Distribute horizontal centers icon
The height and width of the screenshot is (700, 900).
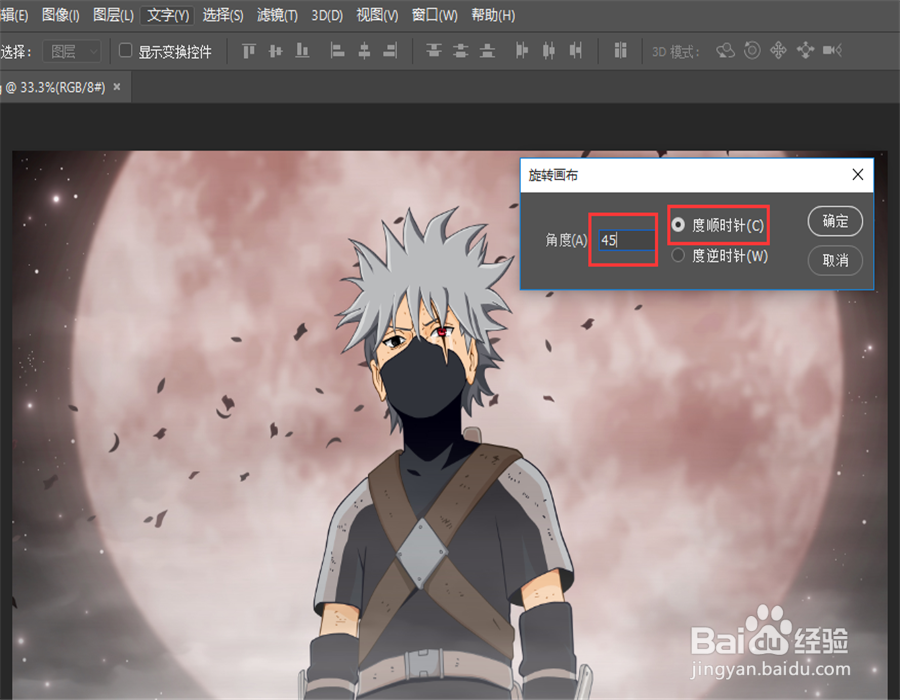[x=549, y=51]
